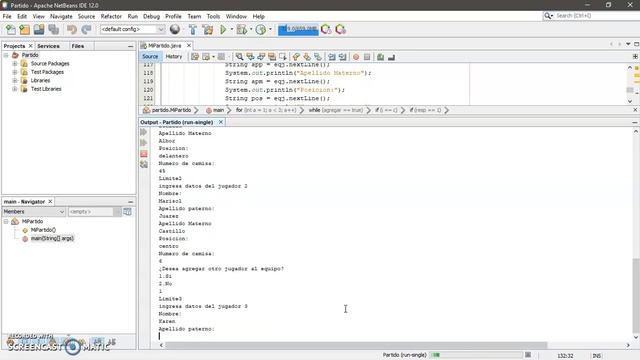Image resolution: width=640 pixels, height=360 pixels.
Task: Click the blue memory usage bar
Action: (298, 29)
